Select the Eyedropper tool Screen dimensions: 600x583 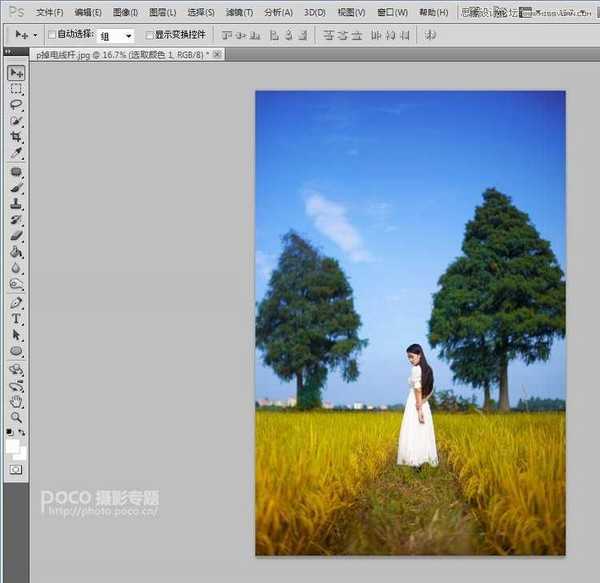click(x=16, y=153)
